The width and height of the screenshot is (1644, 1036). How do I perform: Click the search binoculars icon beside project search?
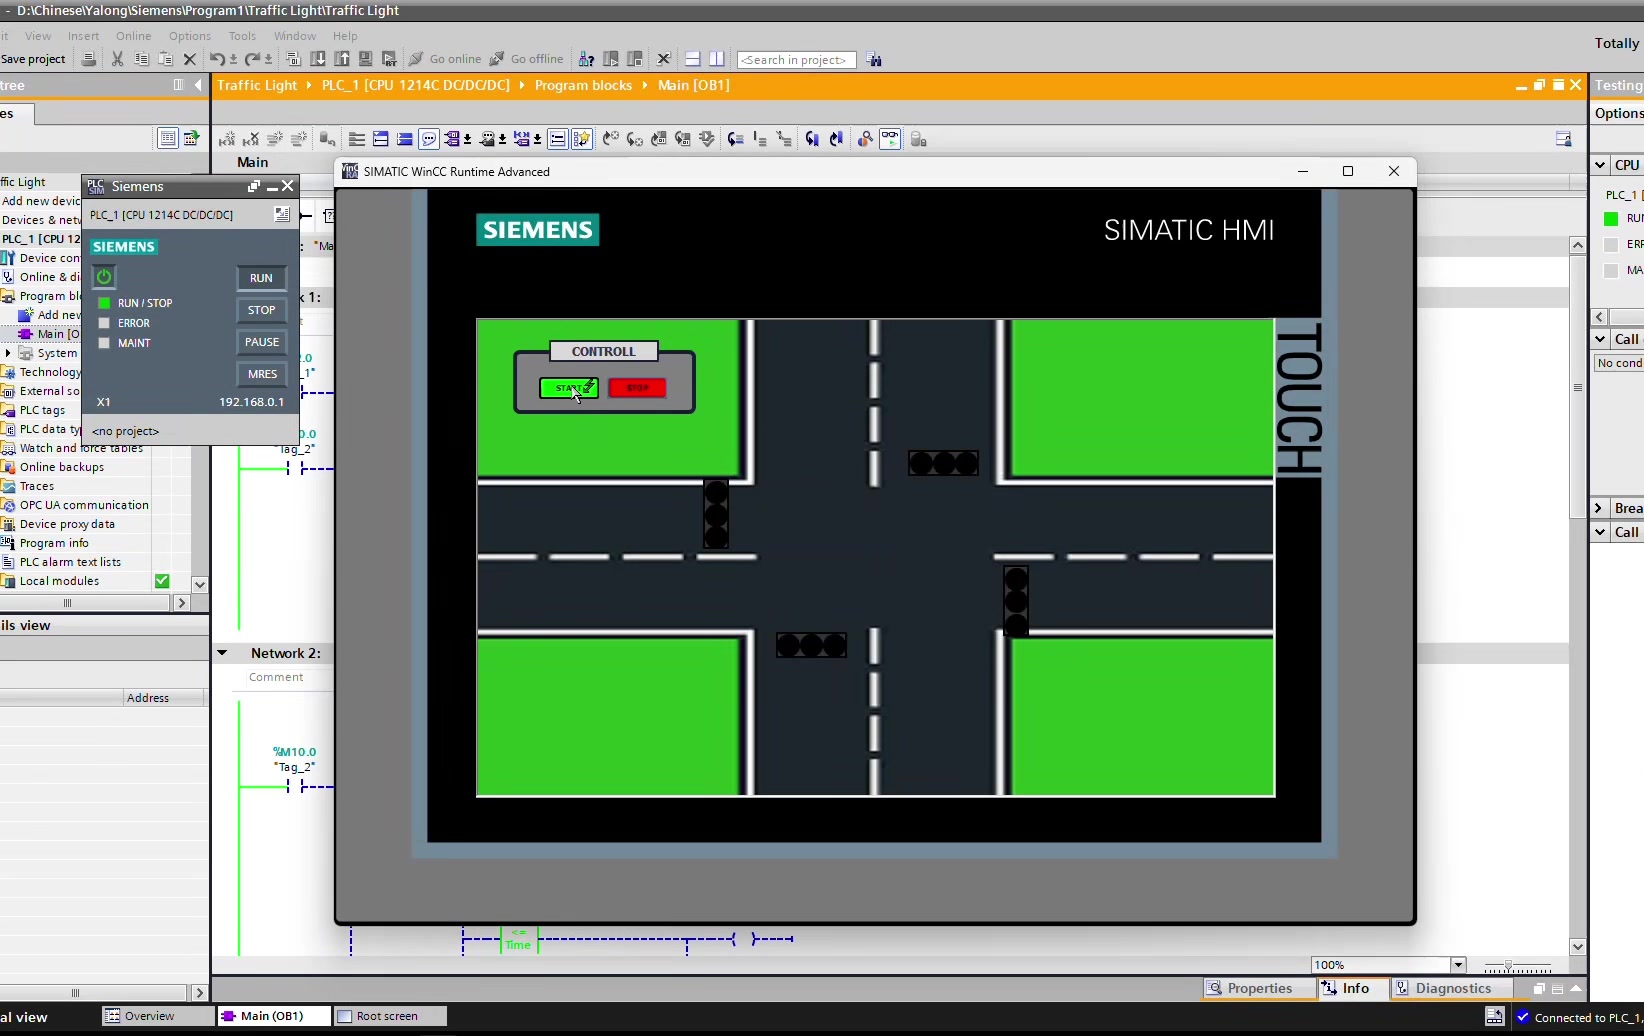click(x=875, y=59)
